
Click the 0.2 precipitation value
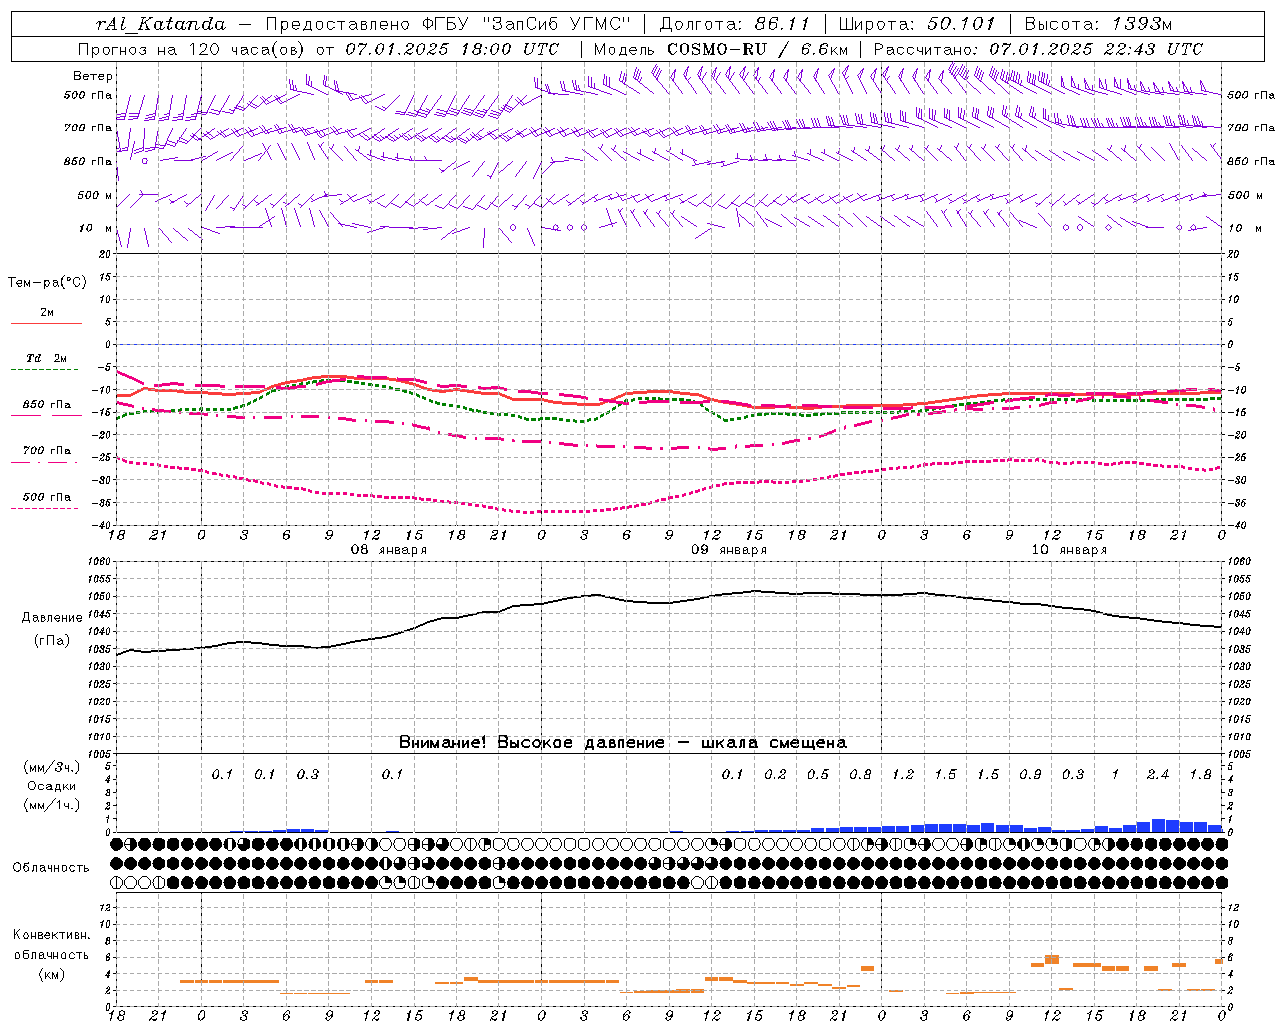[775, 774]
